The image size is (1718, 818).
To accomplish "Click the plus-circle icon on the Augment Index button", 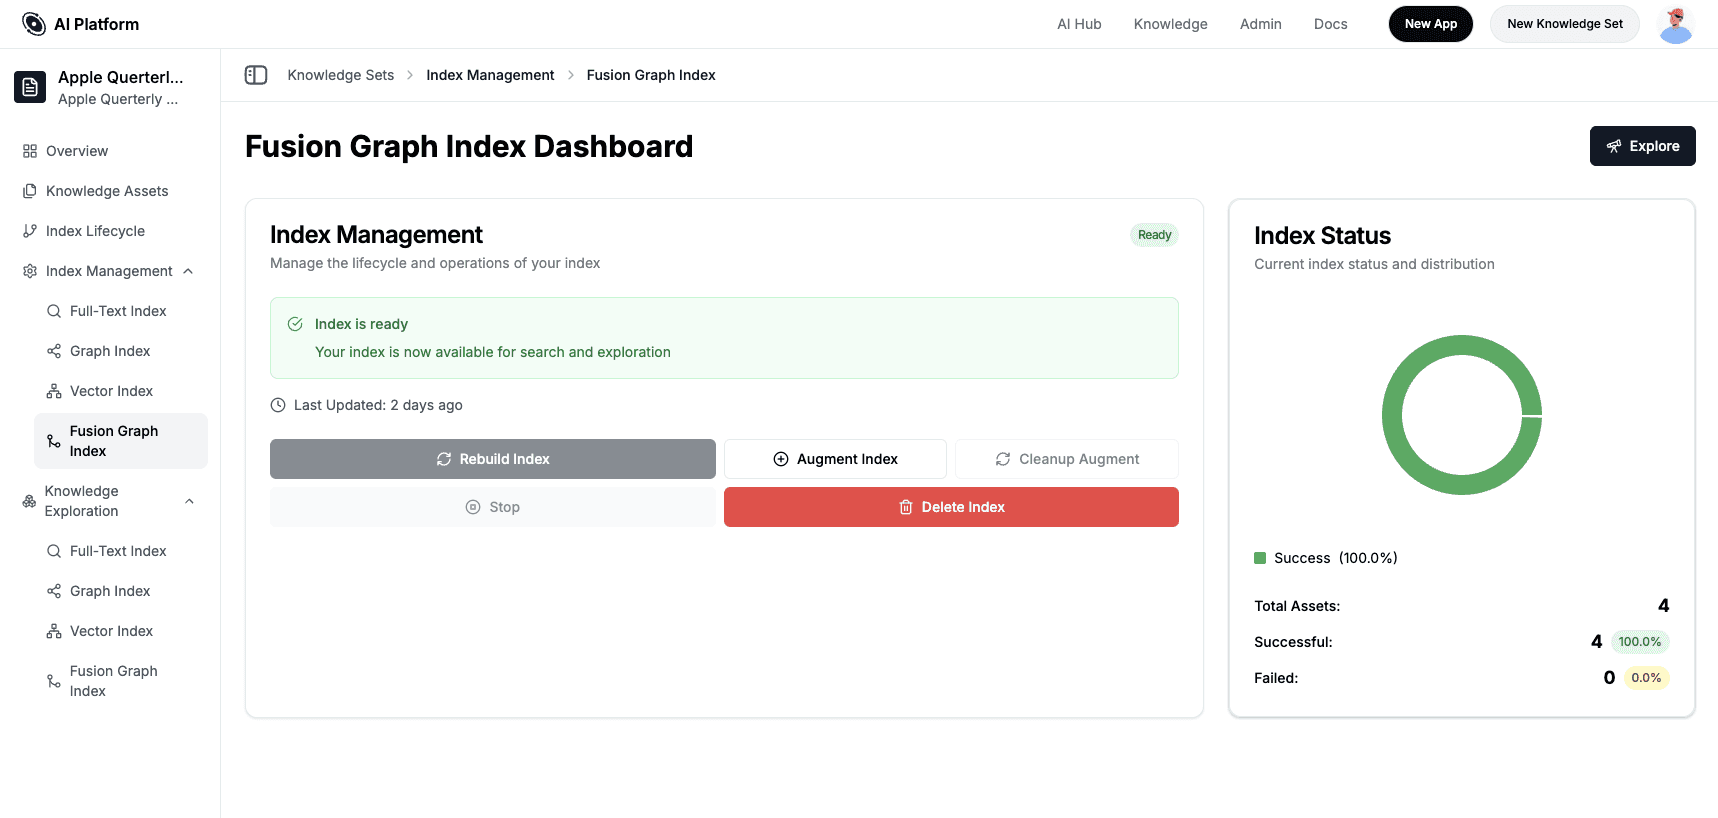I will 781,459.
